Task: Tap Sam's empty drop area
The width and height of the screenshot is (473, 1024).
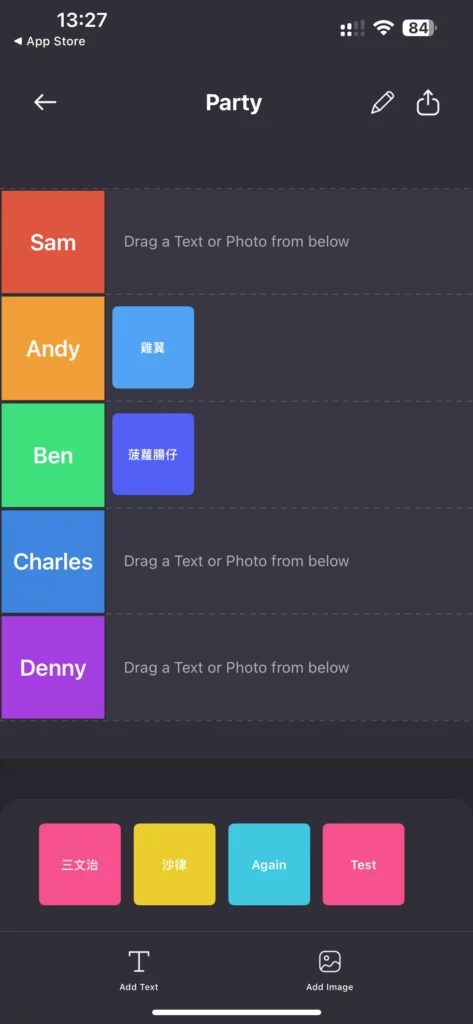Action: [x=289, y=242]
